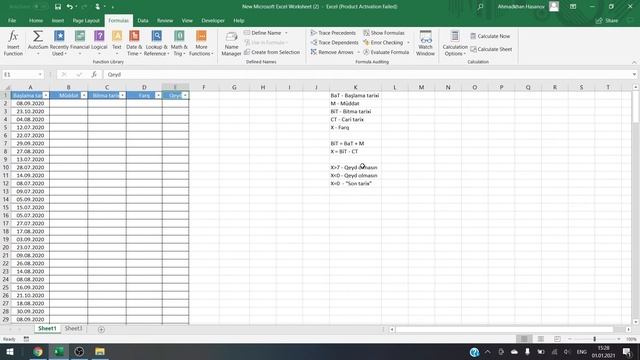Open Recently Used functions list
The width and height of the screenshot is (640, 360).
click(59, 43)
